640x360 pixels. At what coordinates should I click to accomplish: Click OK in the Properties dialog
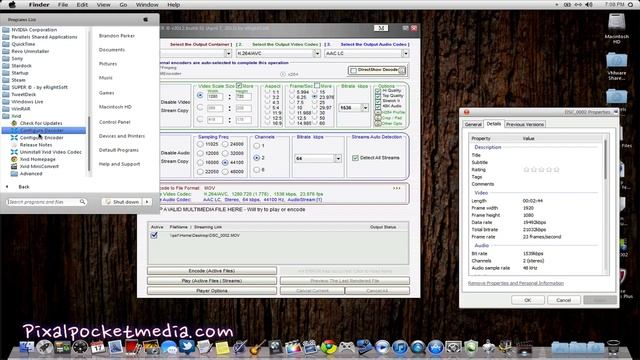[x=527, y=300]
